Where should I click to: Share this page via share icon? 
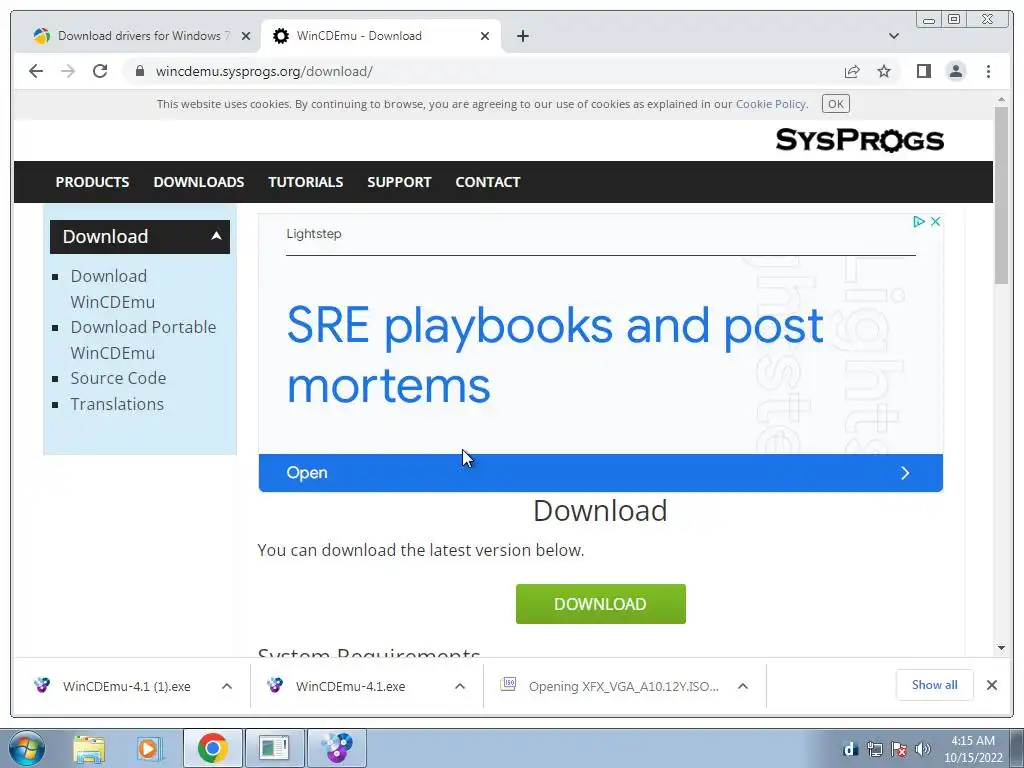pyautogui.click(x=852, y=71)
